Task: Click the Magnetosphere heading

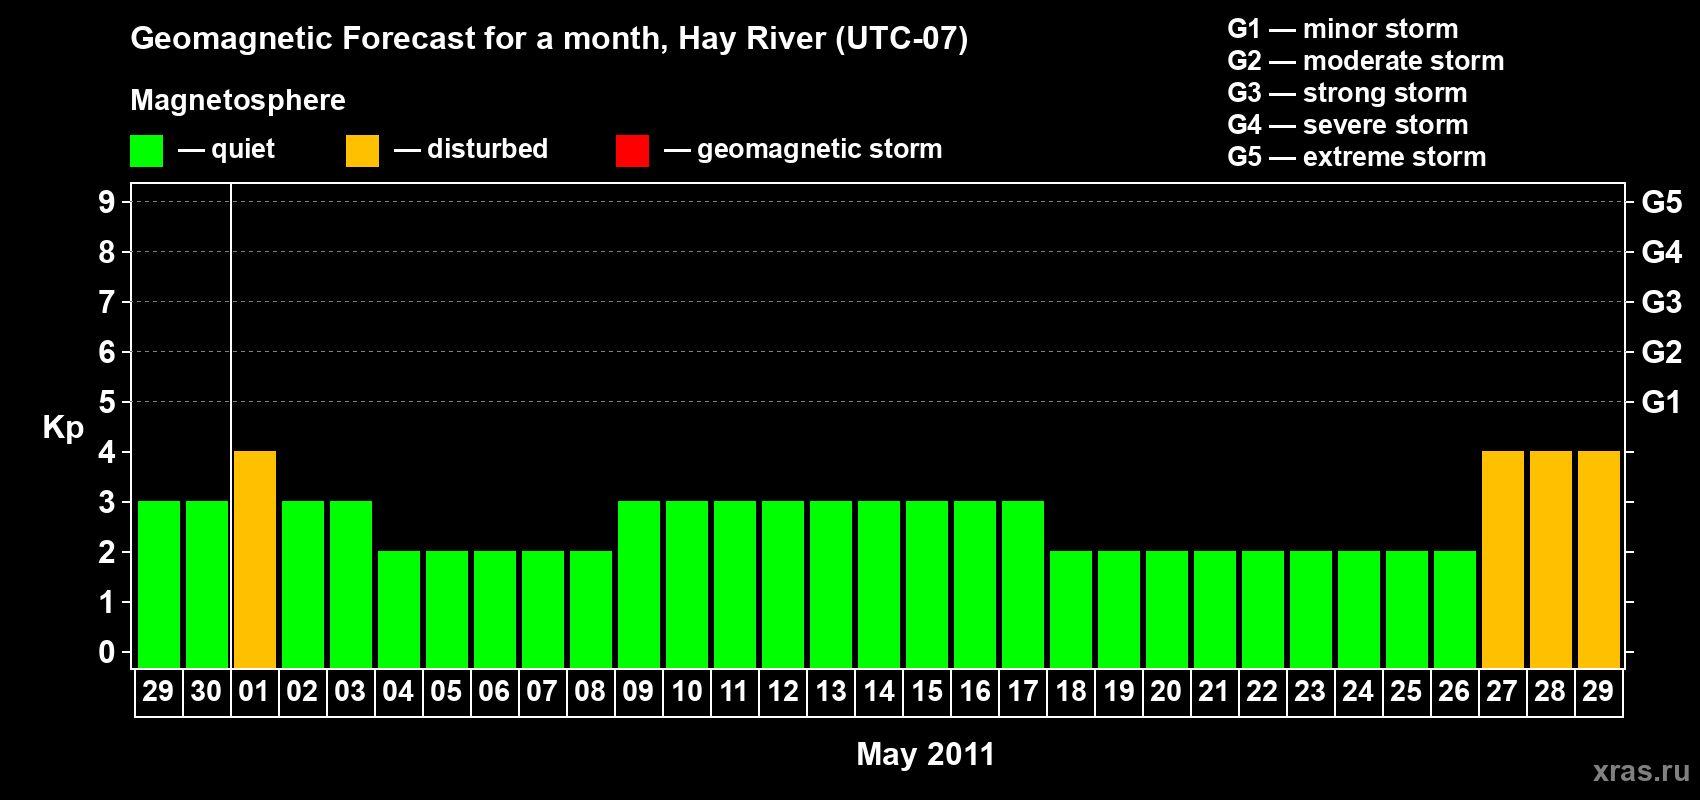Action: click(x=238, y=101)
